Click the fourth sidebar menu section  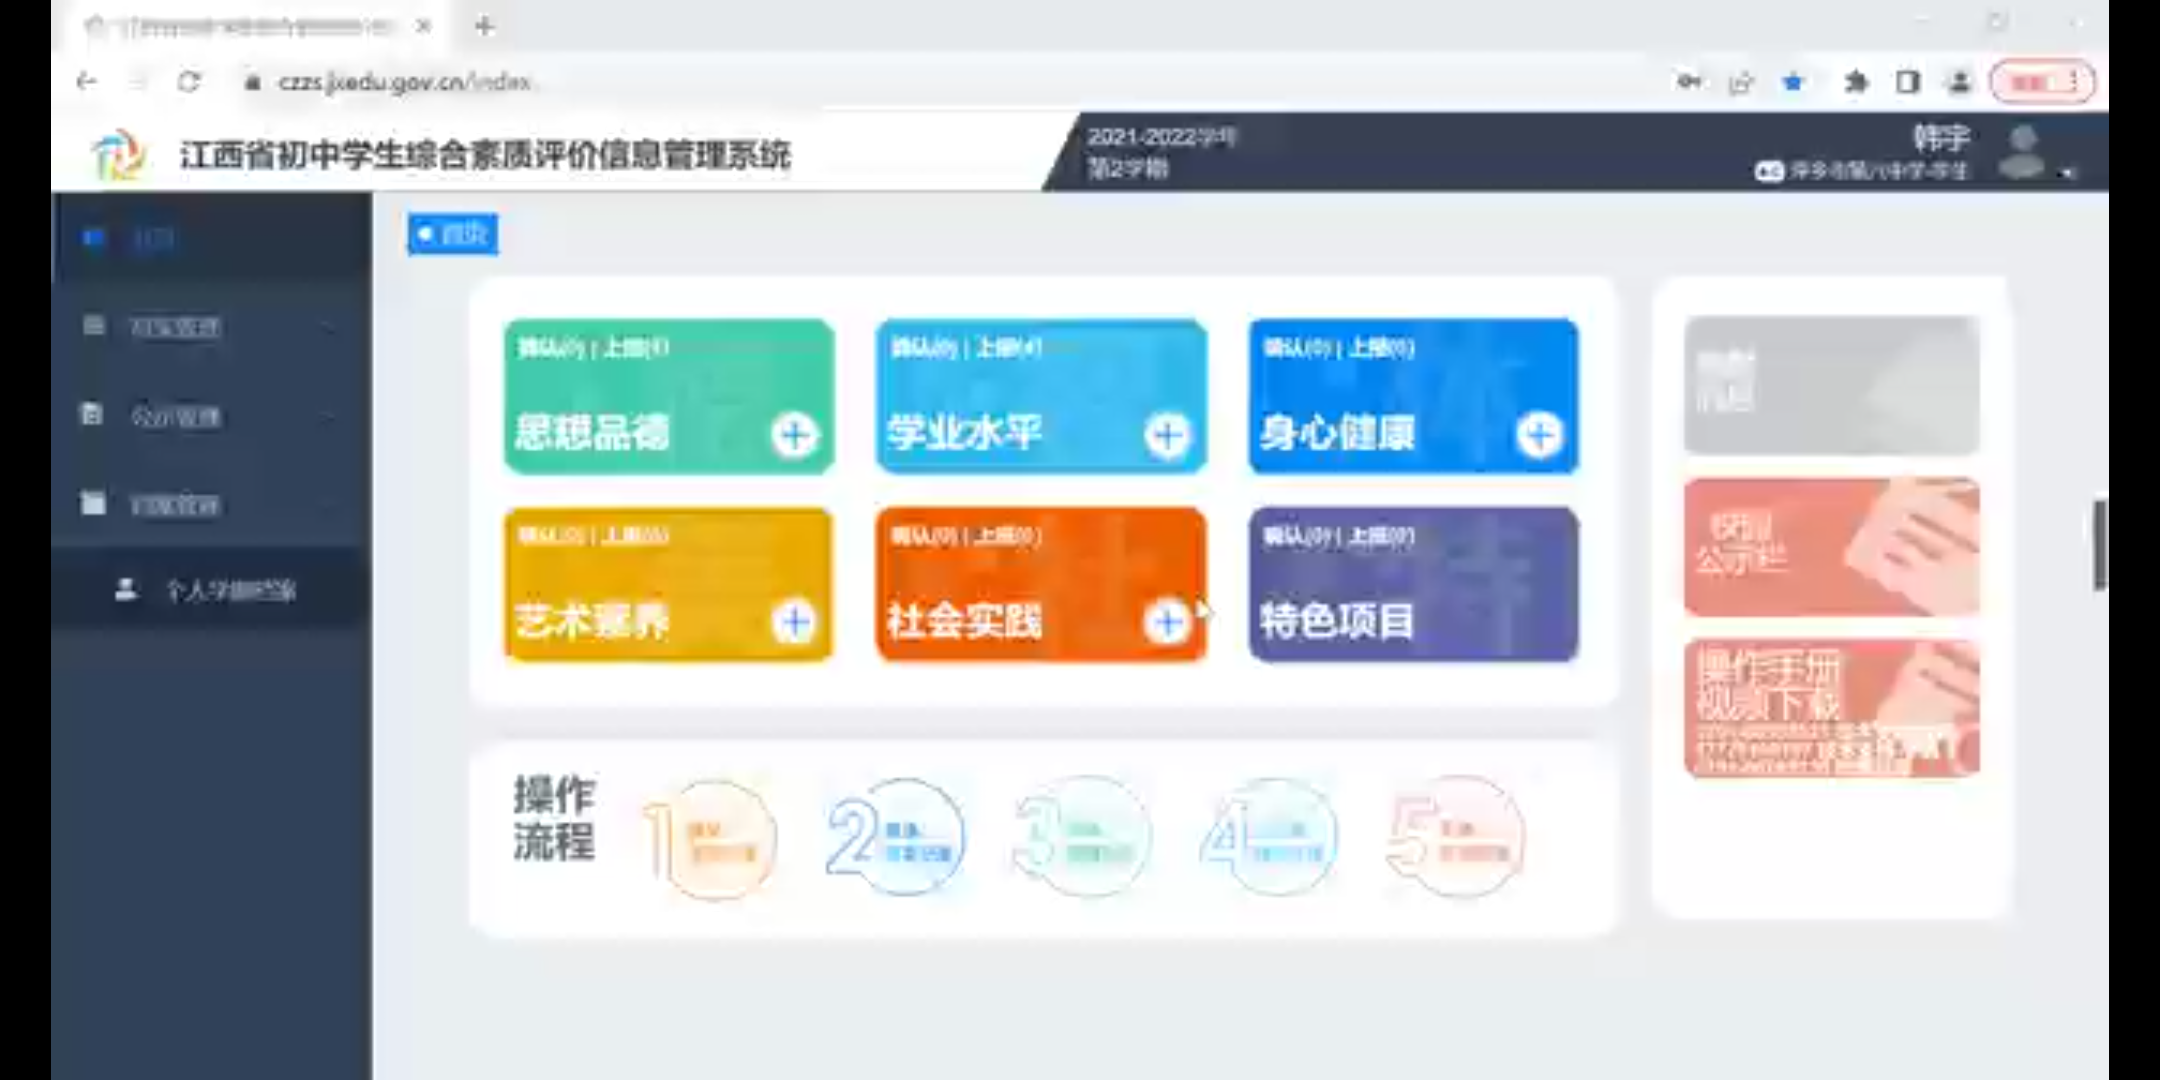click(211, 504)
